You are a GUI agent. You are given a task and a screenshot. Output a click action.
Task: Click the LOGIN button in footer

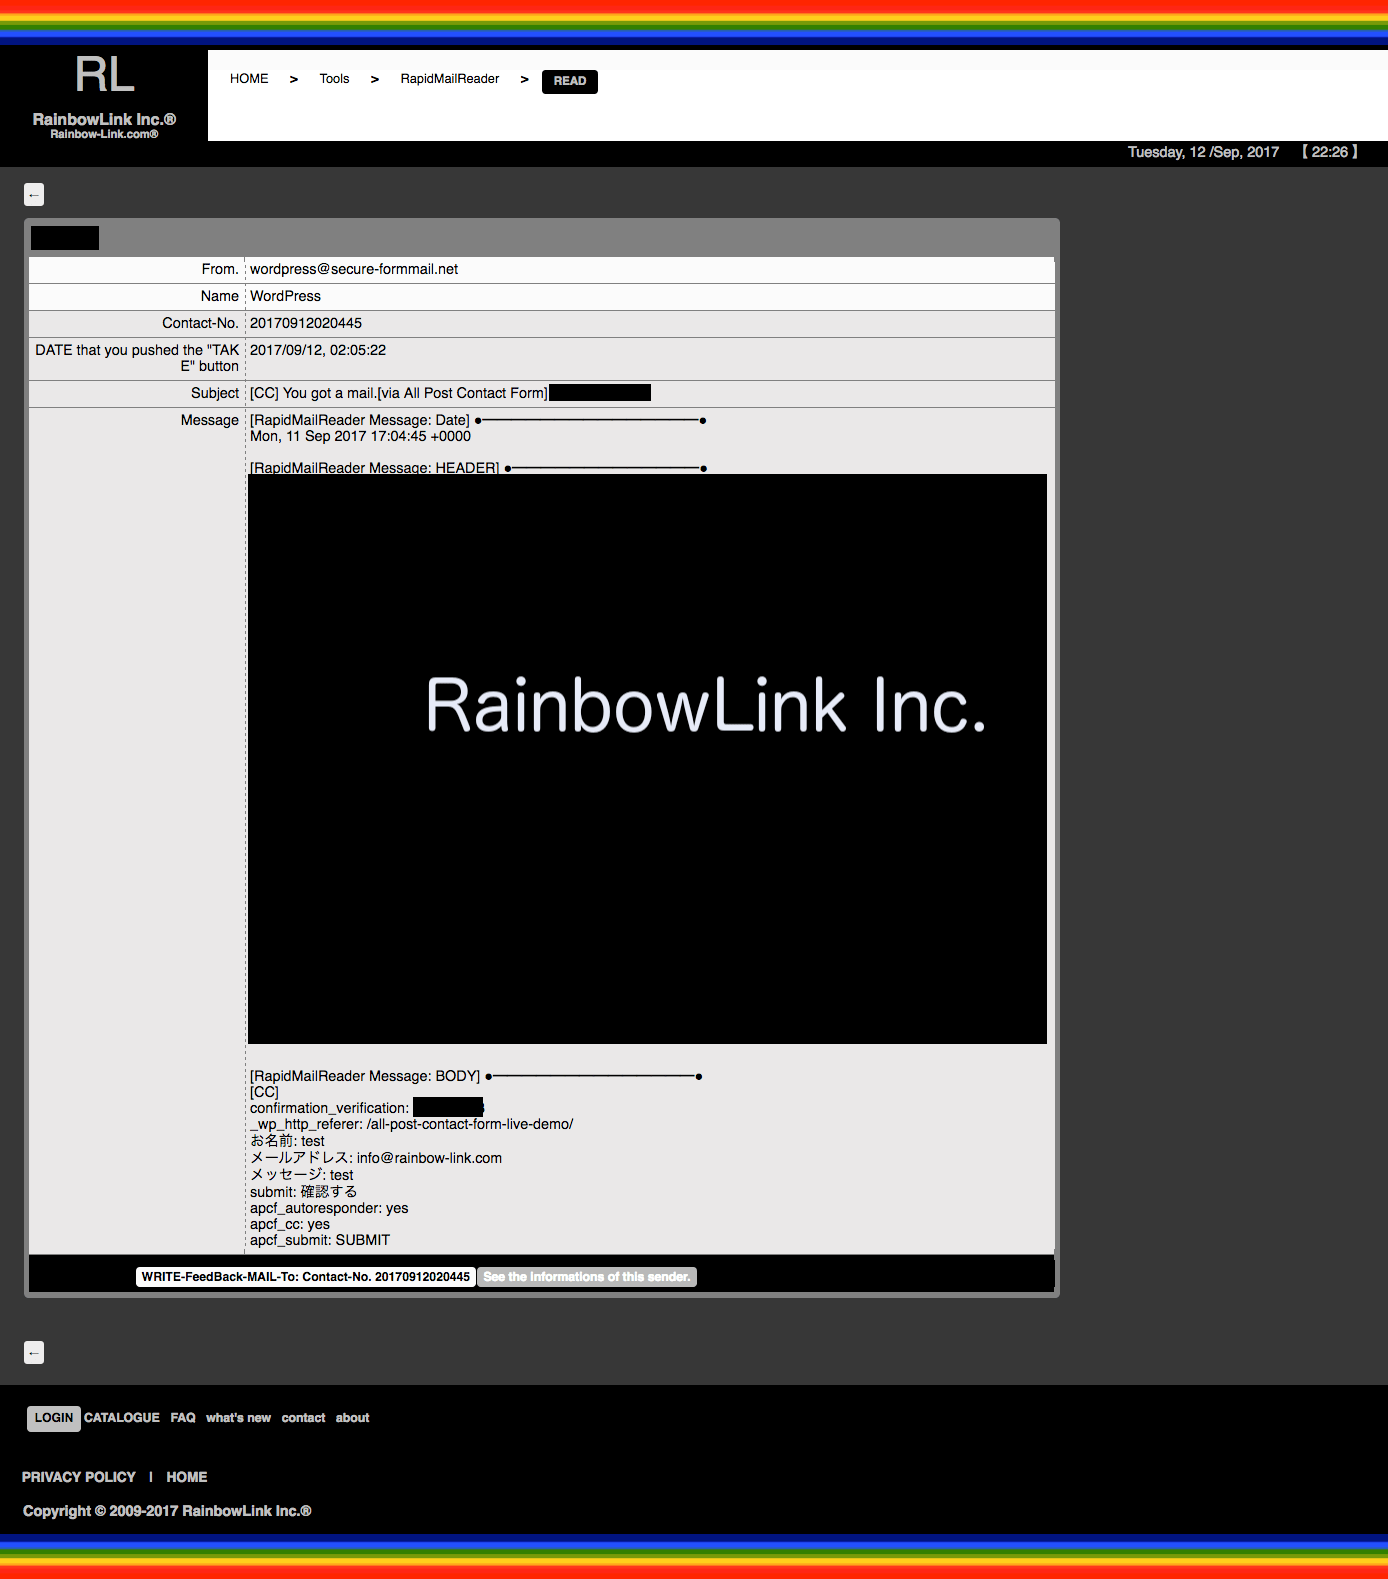tap(54, 1418)
